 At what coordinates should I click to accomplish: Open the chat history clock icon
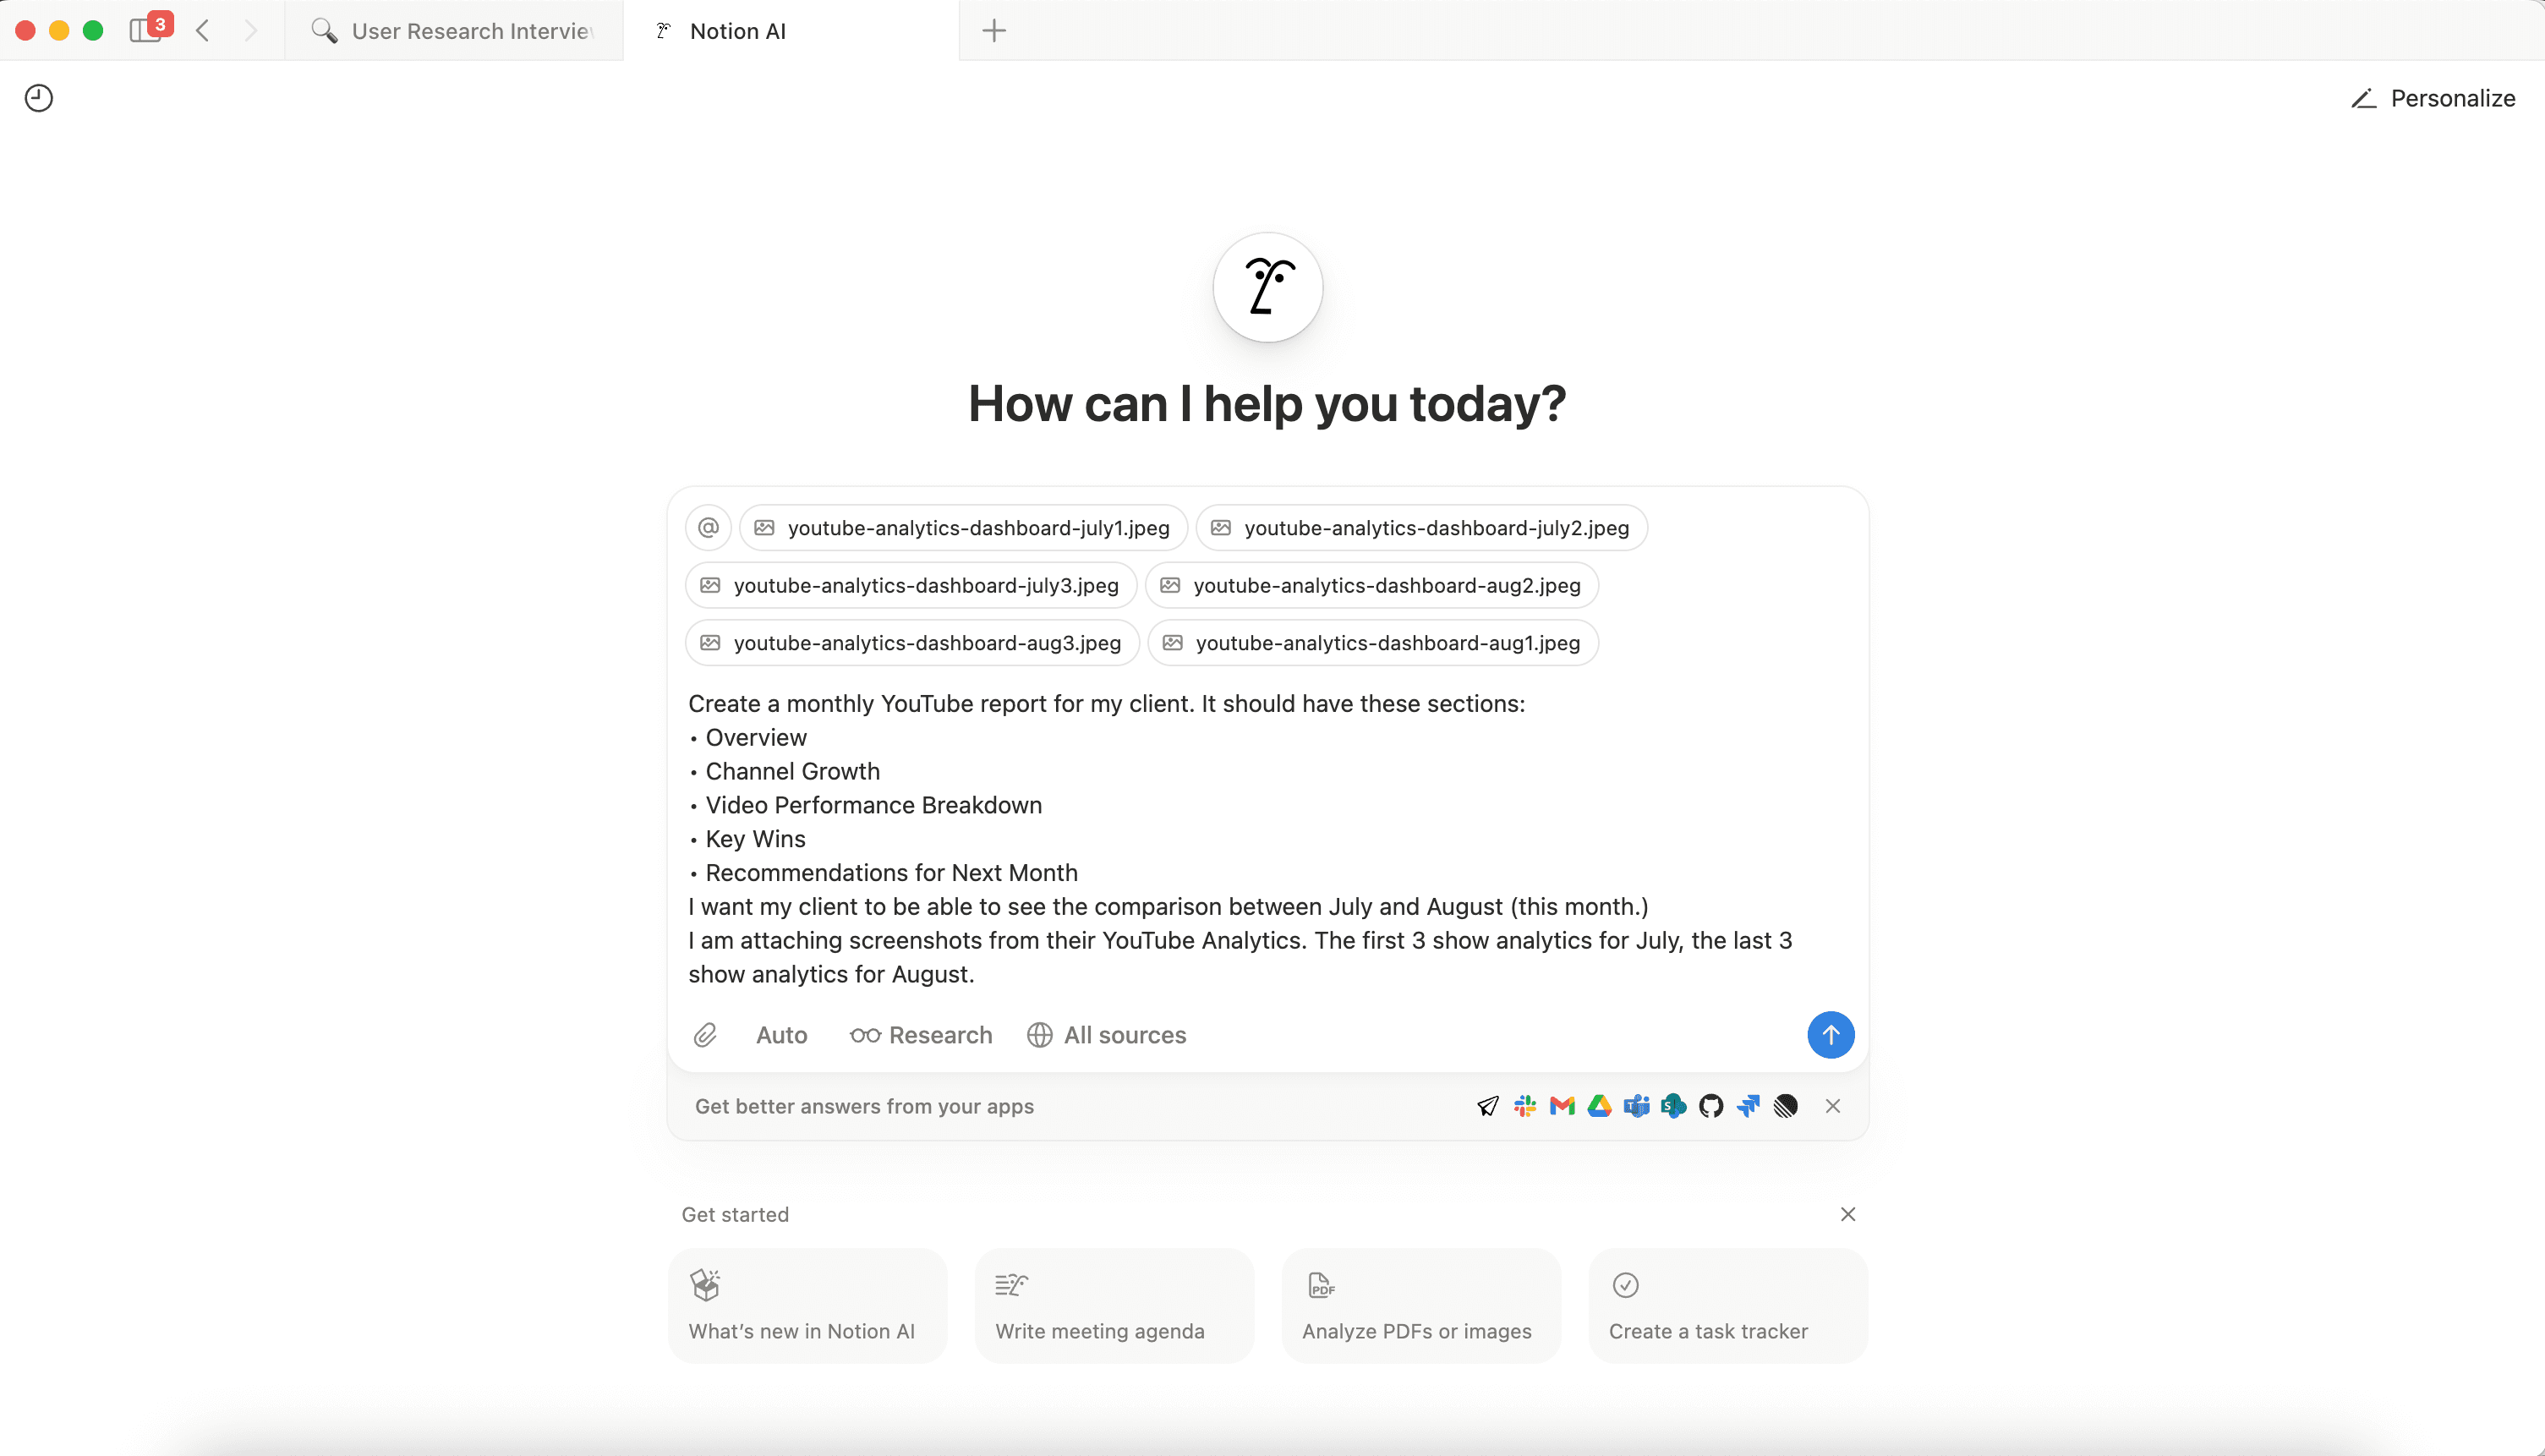click(x=39, y=98)
